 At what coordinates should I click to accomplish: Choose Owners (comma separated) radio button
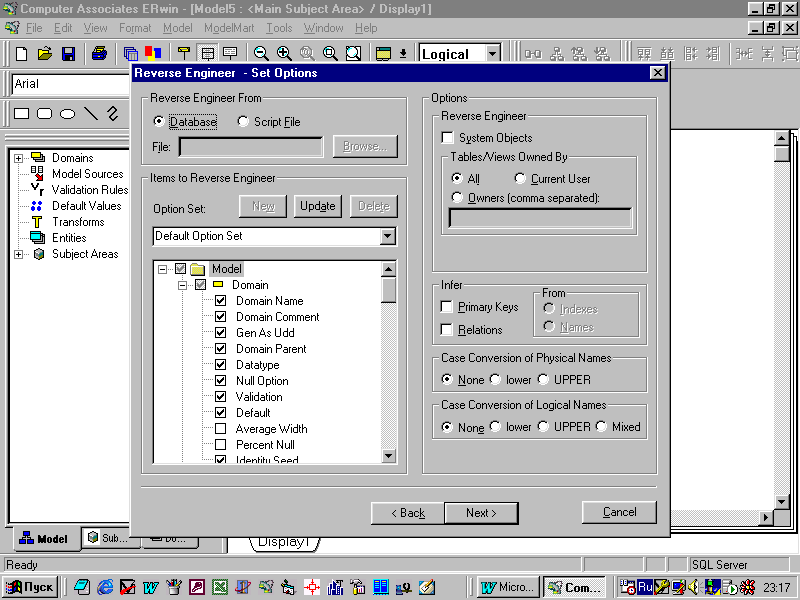pyautogui.click(x=457, y=197)
